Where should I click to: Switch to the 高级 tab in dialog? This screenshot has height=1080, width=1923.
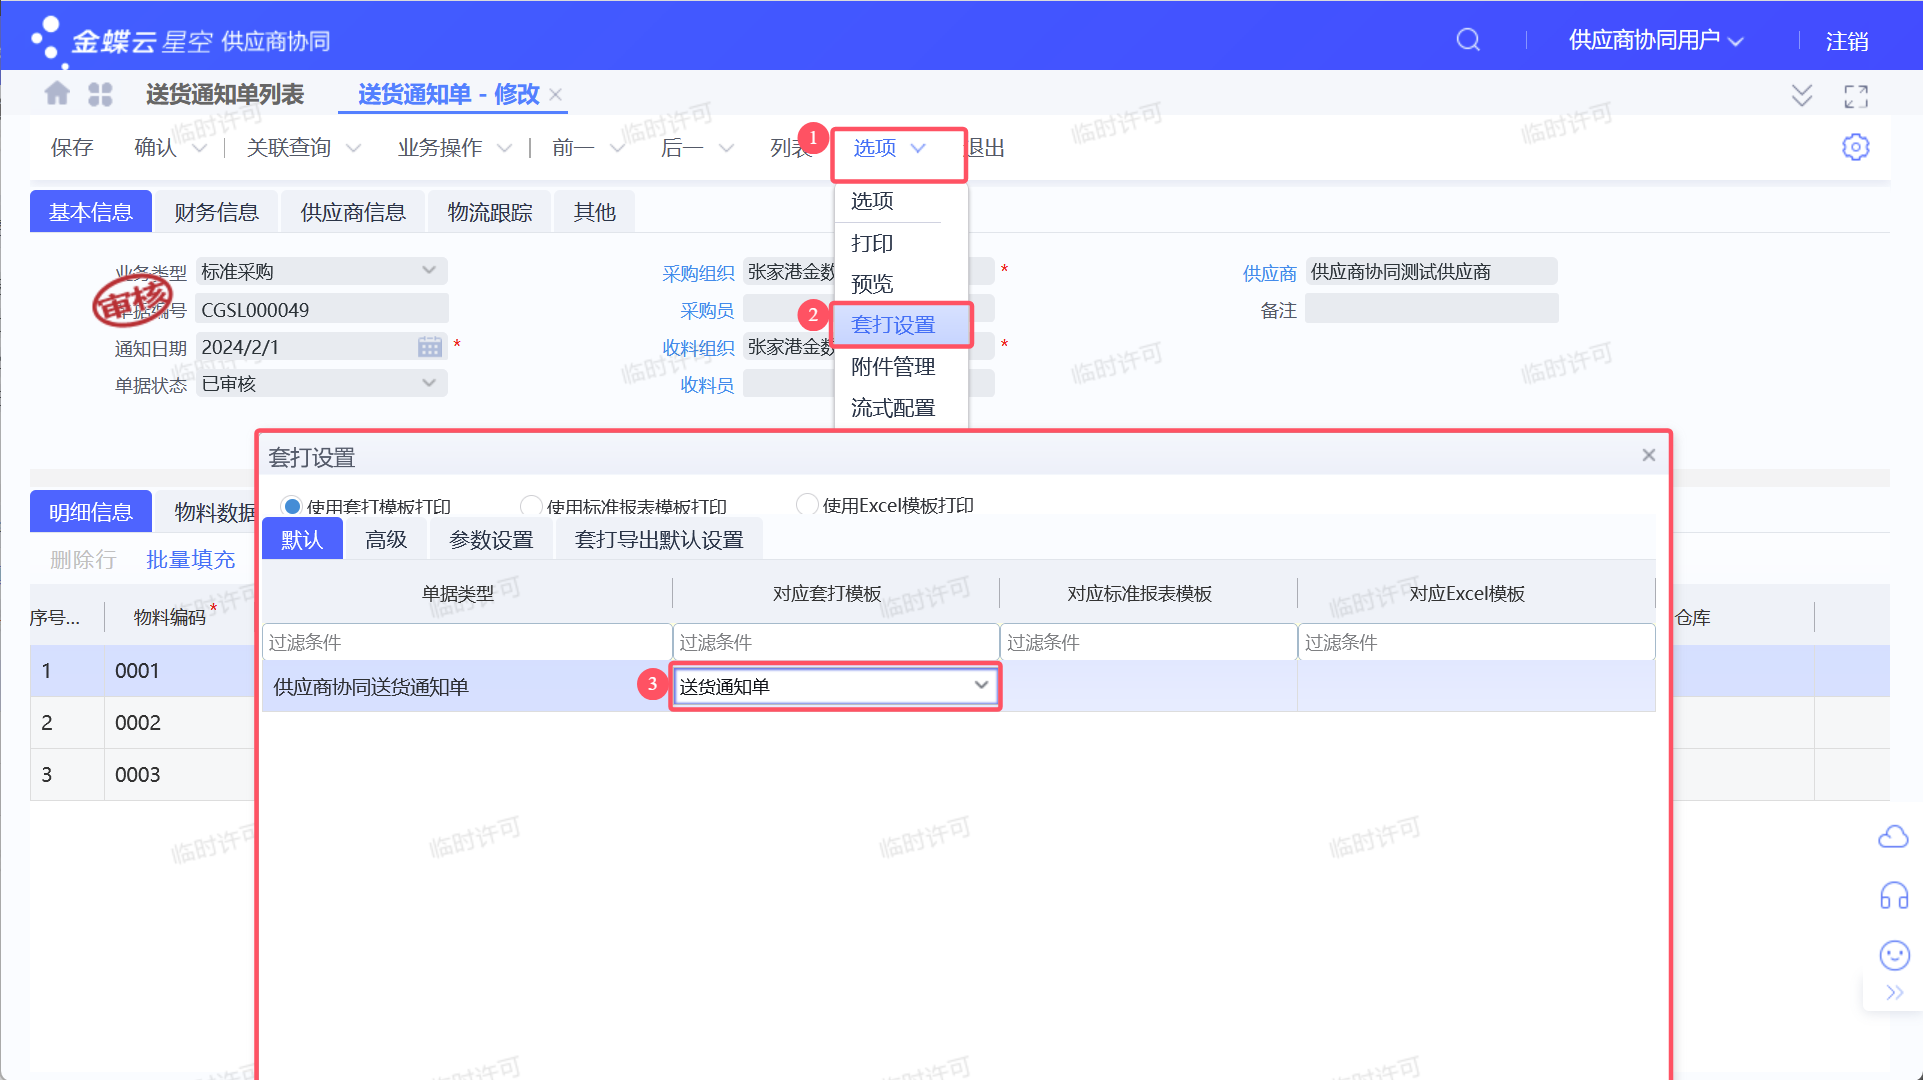[x=386, y=540]
